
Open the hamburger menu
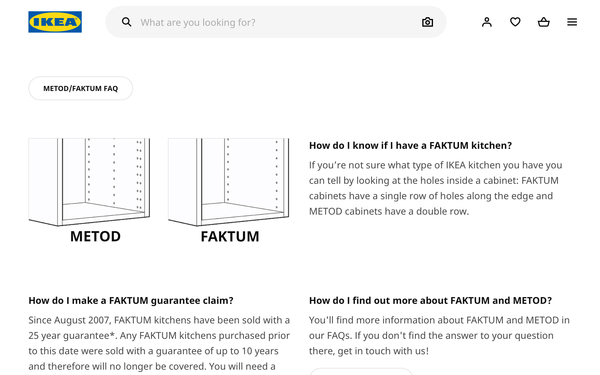572,22
